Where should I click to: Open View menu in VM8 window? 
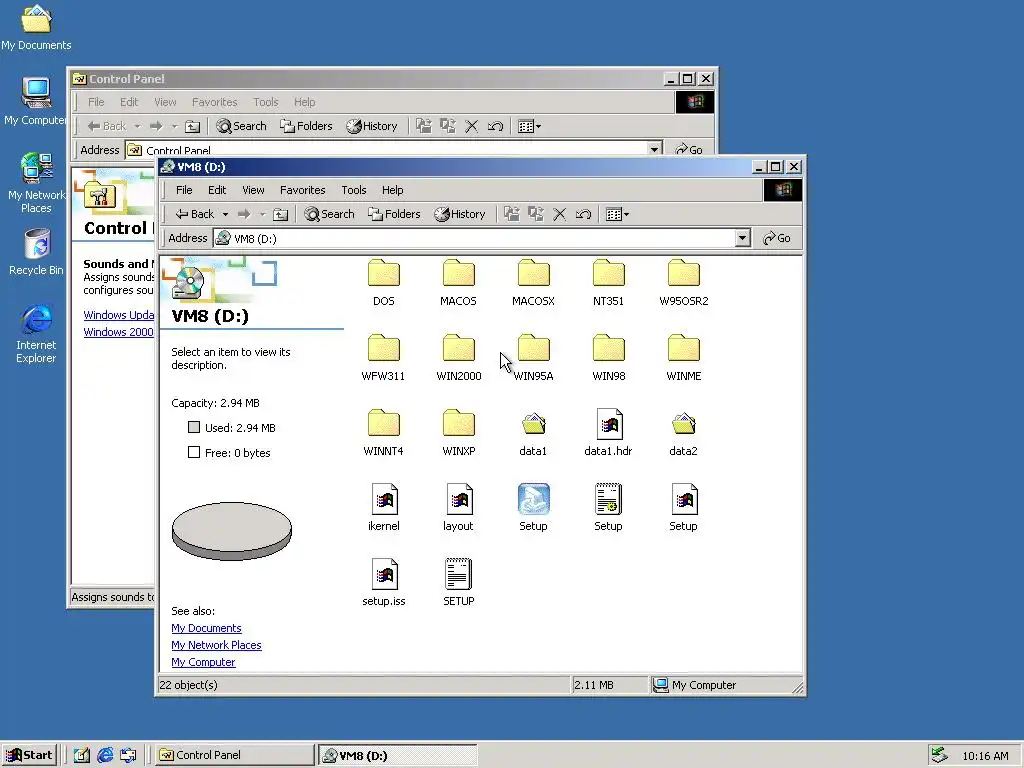tap(253, 190)
